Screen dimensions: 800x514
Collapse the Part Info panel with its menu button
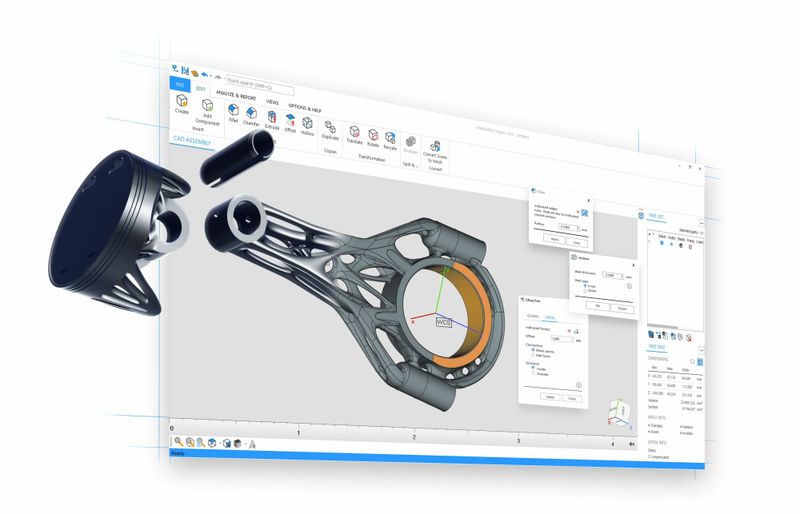point(701,350)
